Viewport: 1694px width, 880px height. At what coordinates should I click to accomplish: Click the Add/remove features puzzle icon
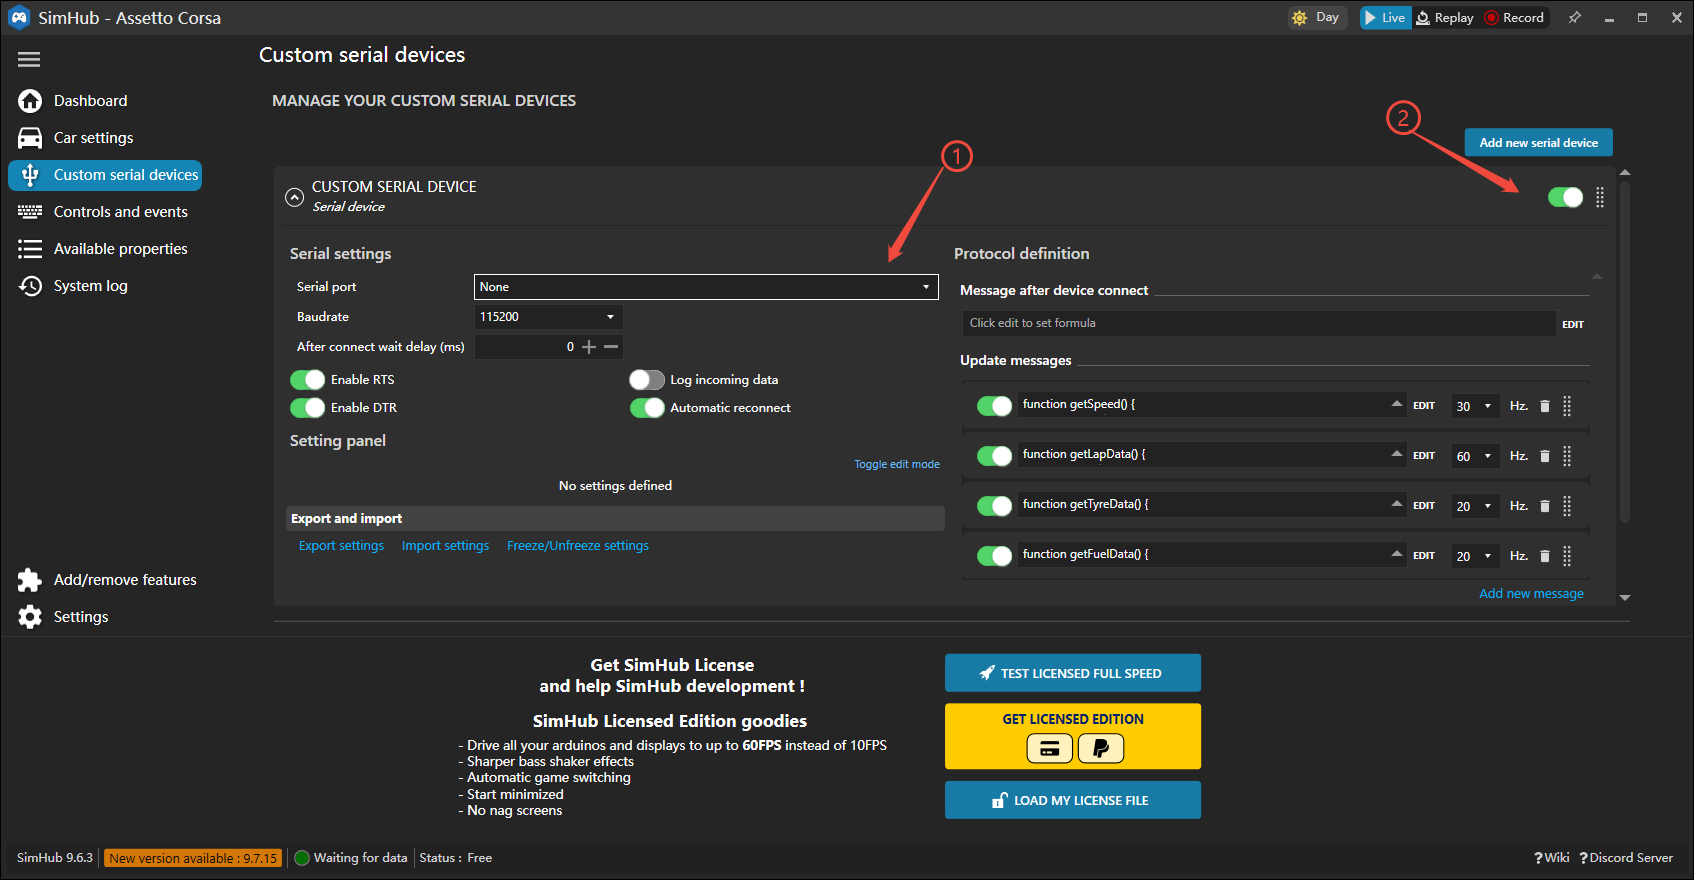pyautogui.click(x=30, y=580)
